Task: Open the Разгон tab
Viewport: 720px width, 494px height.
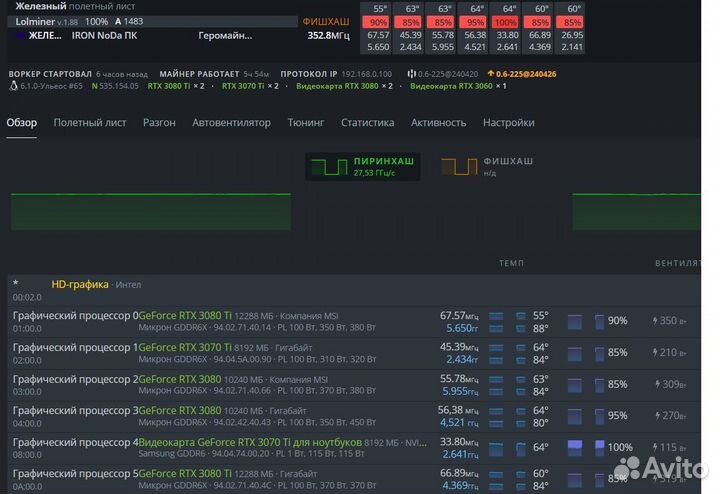Action: [159, 123]
